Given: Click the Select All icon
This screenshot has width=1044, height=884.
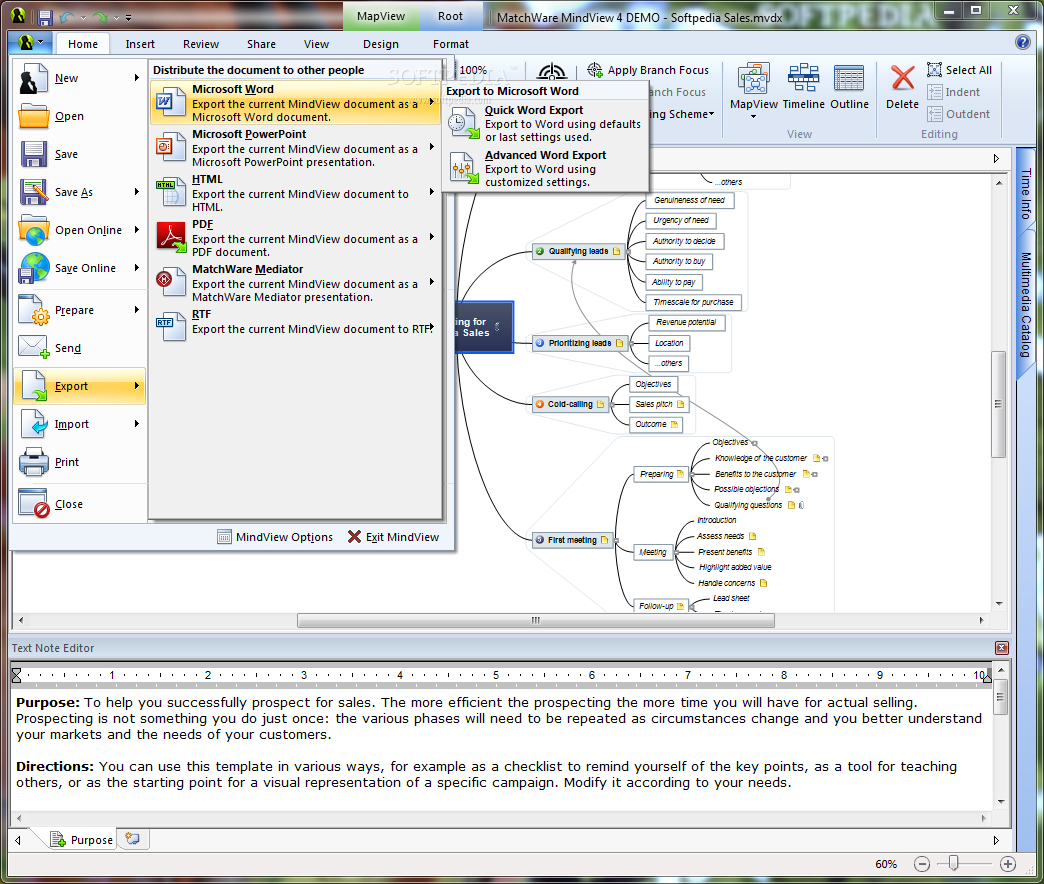Looking at the screenshot, I should pos(934,70).
